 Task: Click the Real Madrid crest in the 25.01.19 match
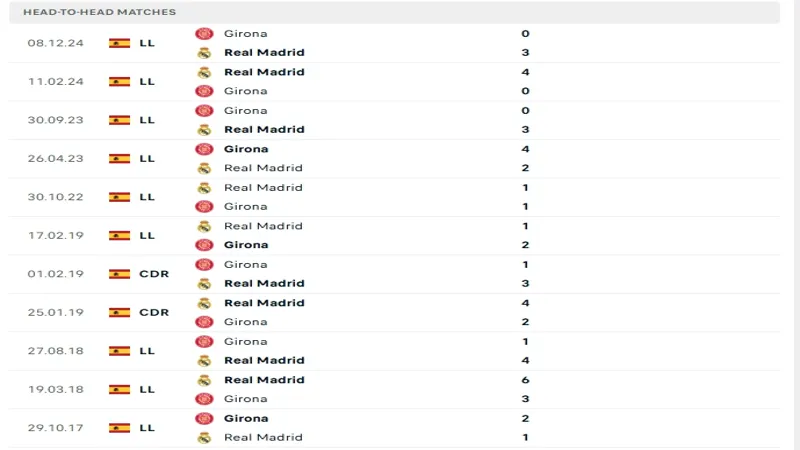tap(204, 303)
